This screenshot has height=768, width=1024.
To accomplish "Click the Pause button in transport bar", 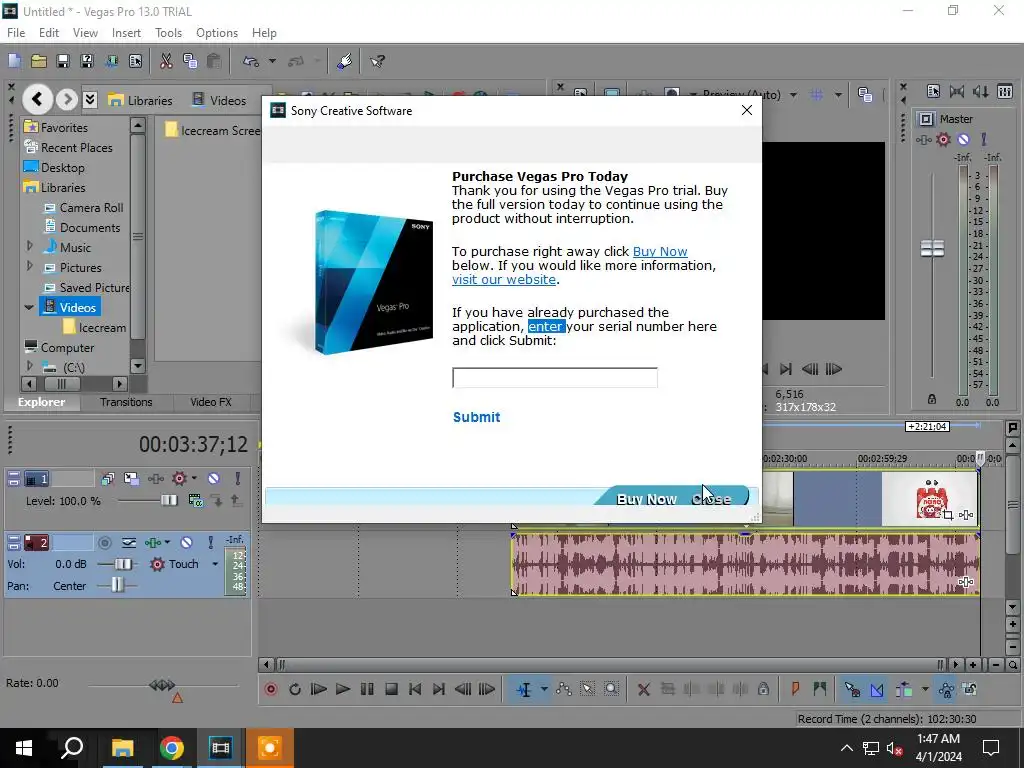I will pos(367,689).
